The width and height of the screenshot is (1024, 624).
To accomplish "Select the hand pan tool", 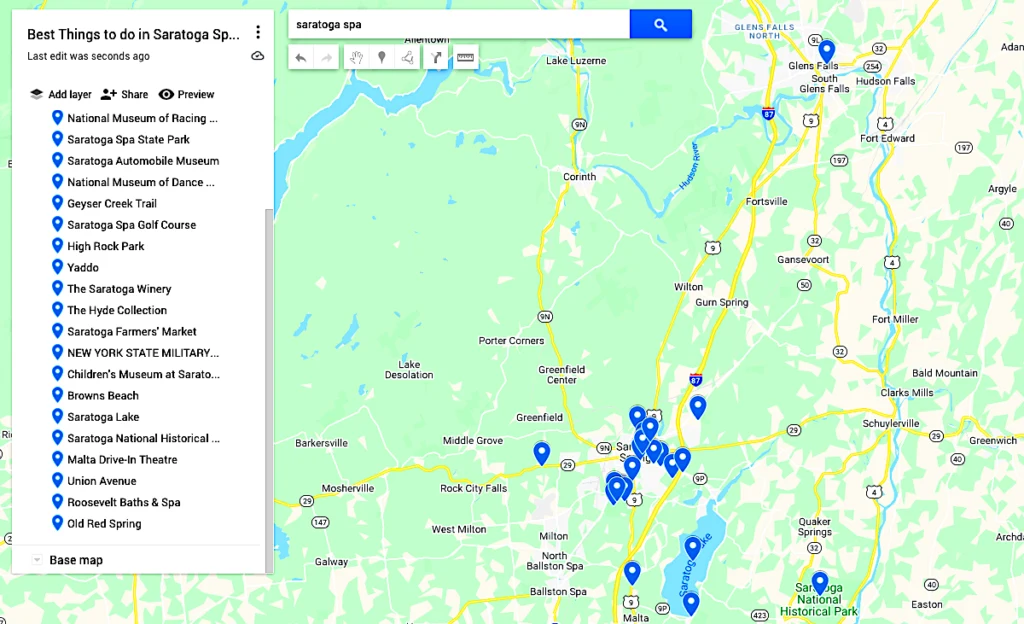I will pos(355,58).
